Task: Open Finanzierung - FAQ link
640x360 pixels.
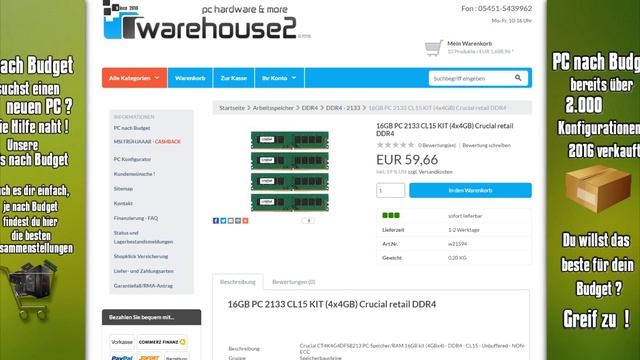Action: coord(136,218)
